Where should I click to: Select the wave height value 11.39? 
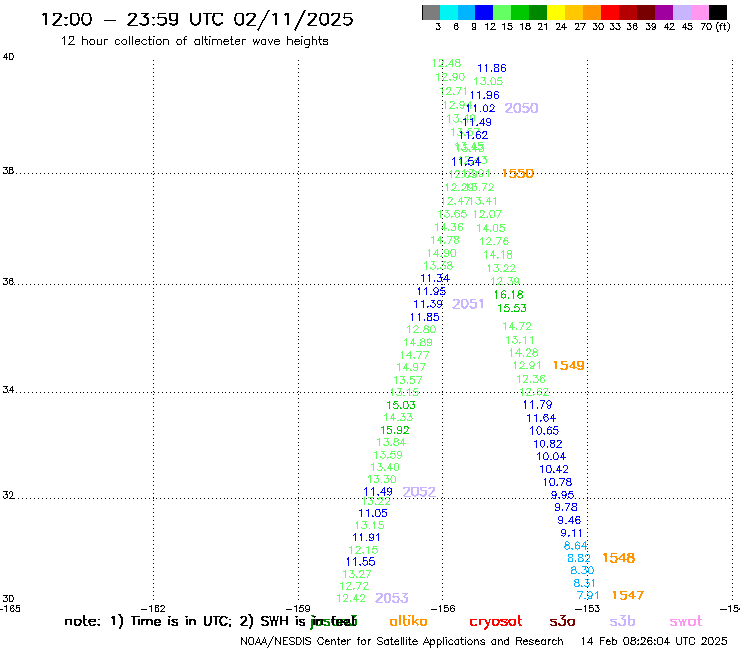click(x=428, y=304)
